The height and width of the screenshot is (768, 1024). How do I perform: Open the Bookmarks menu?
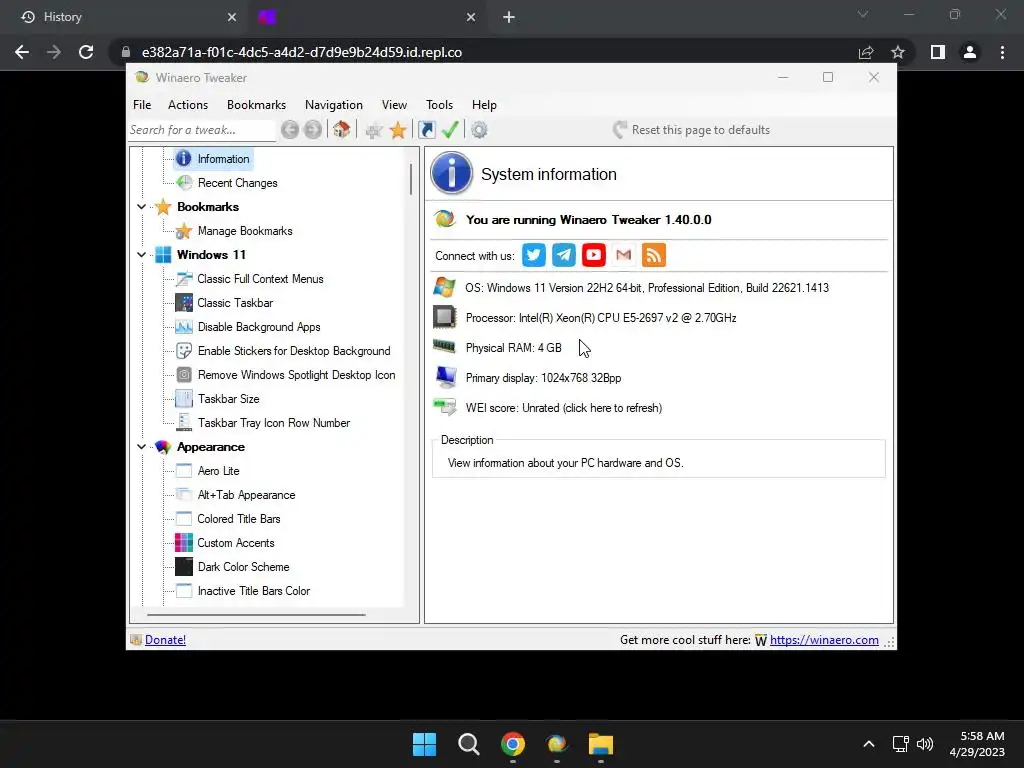coord(256,104)
